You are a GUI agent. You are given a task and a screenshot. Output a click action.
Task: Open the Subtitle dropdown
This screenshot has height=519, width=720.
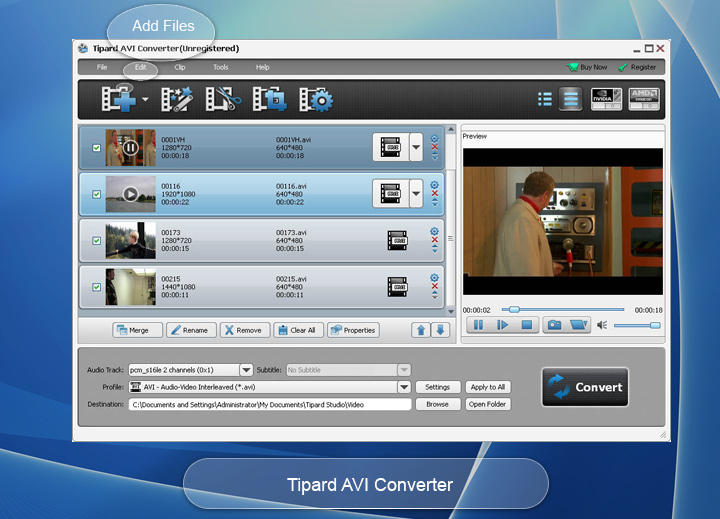(404, 370)
